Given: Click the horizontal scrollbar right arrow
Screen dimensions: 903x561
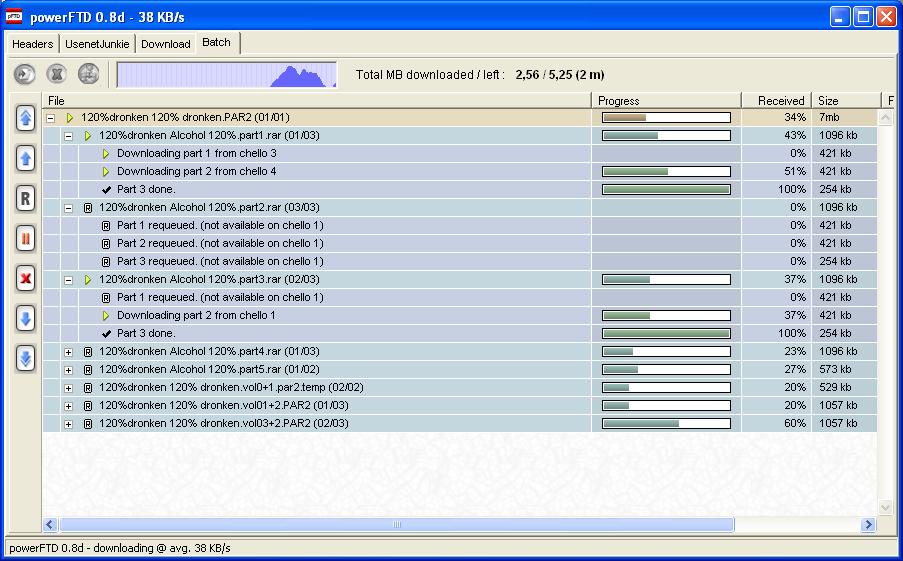Looking at the screenshot, I should click(868, 524).
